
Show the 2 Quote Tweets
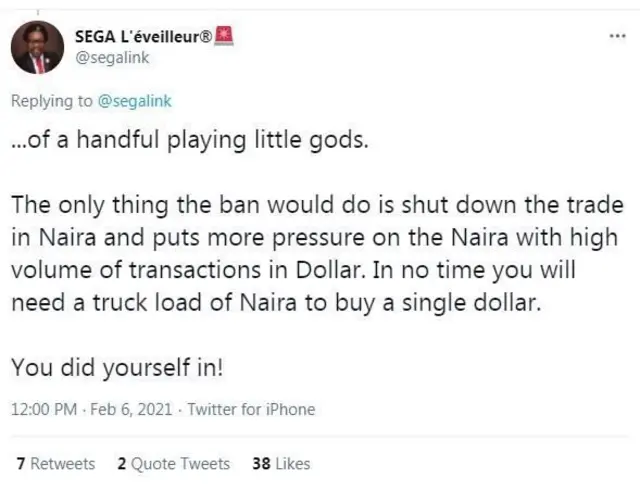[x=173, y=464]
